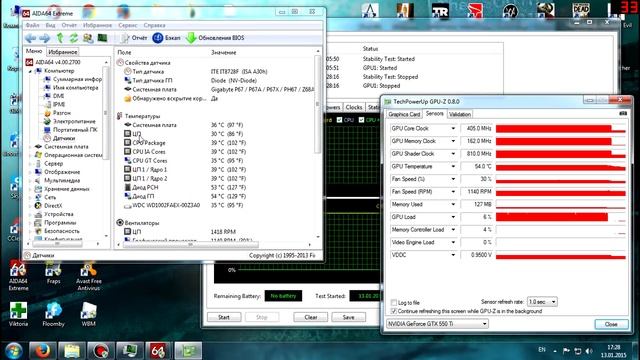
Task: Click the Бэкап toolbar button
Action: [167, 38]
